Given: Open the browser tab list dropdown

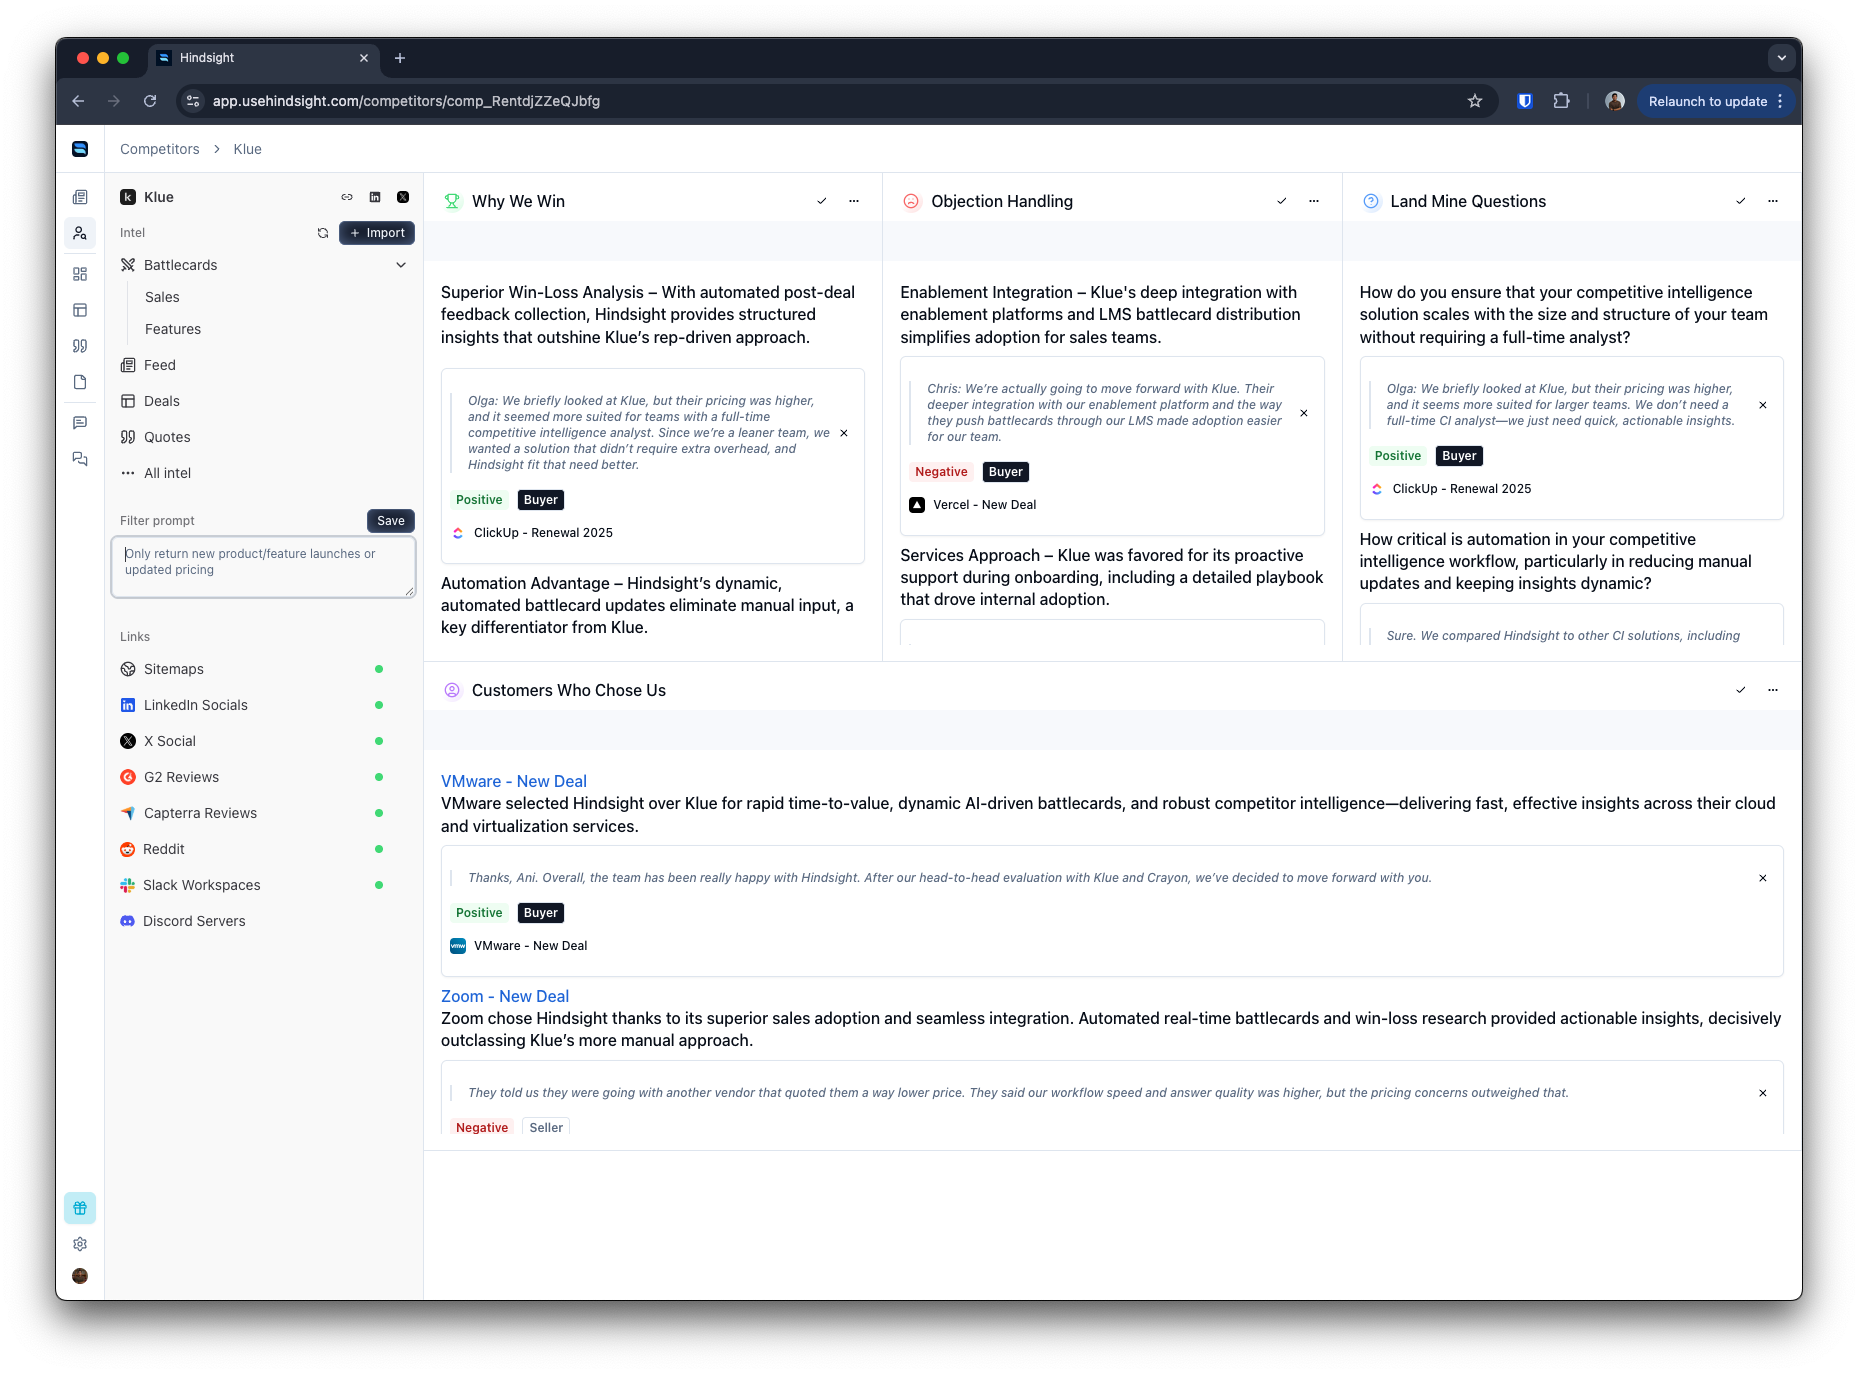Looking at the screenshot, I should [x=1781, y=58].
